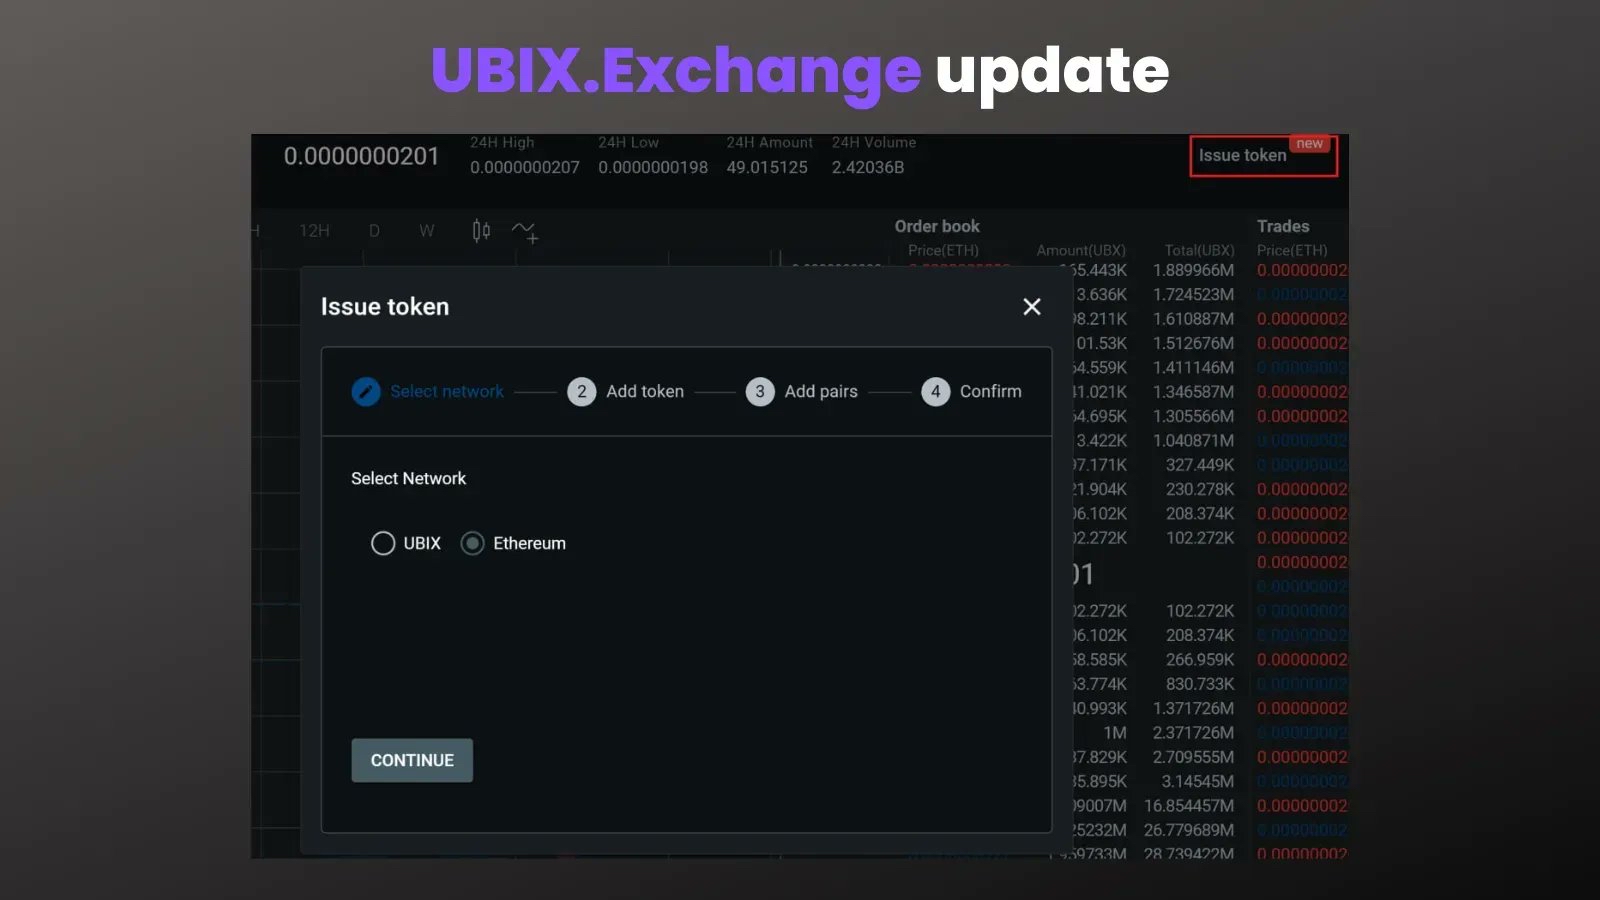Open the Issue token panel
Screen dimensions: 1600x900
tap(1242, 155)
